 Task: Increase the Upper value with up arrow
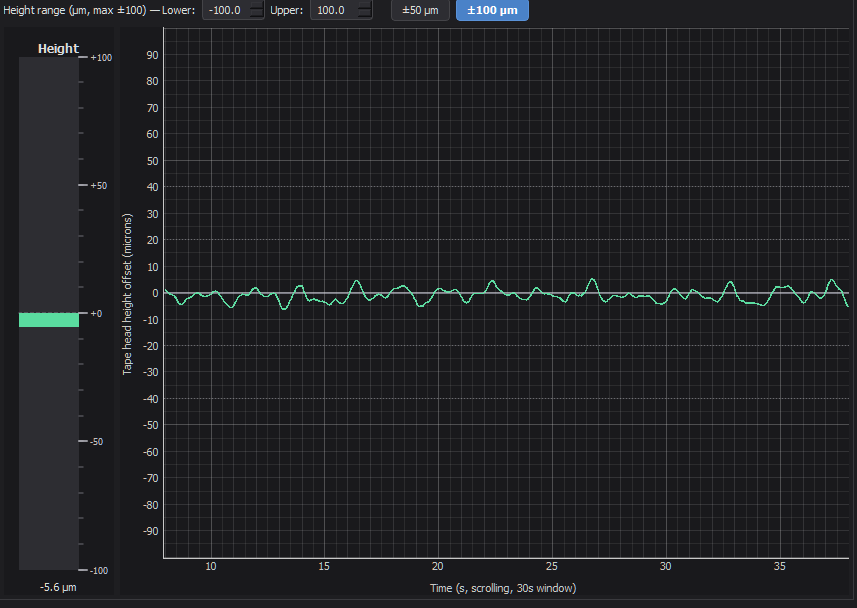(365, 6)
